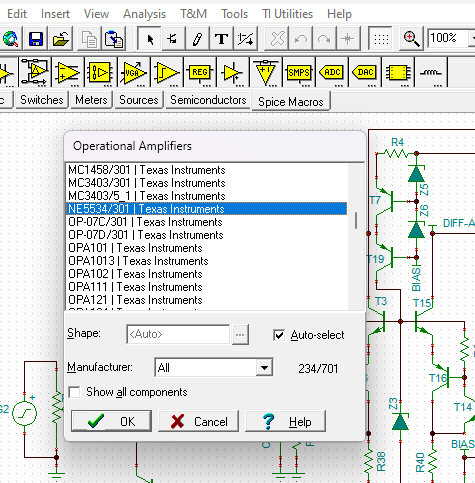Viewport: 475px width, 483px height.
Task: Switch to the Meters component tab
Action: coord(91,100)
